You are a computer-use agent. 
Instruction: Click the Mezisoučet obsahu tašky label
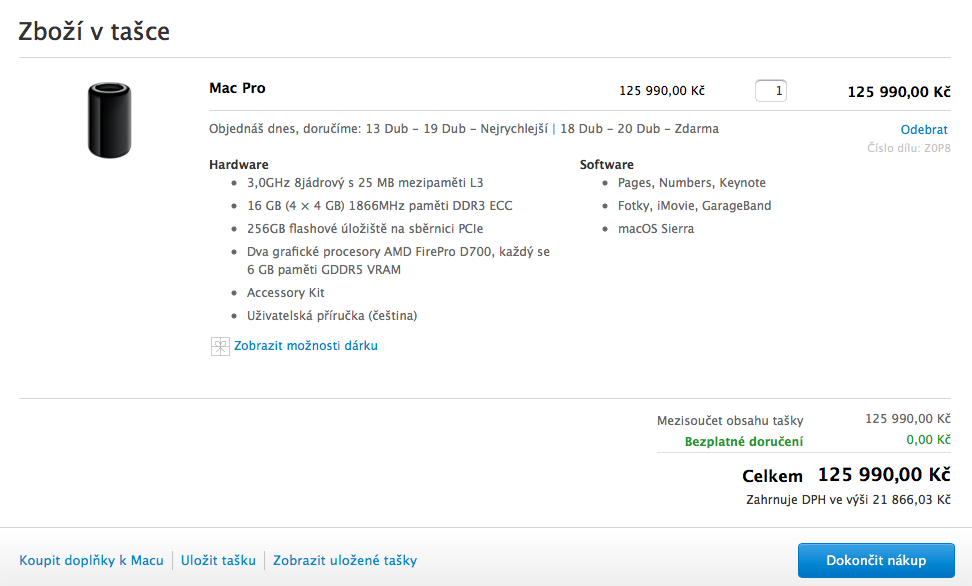click(x=730, y=421)
